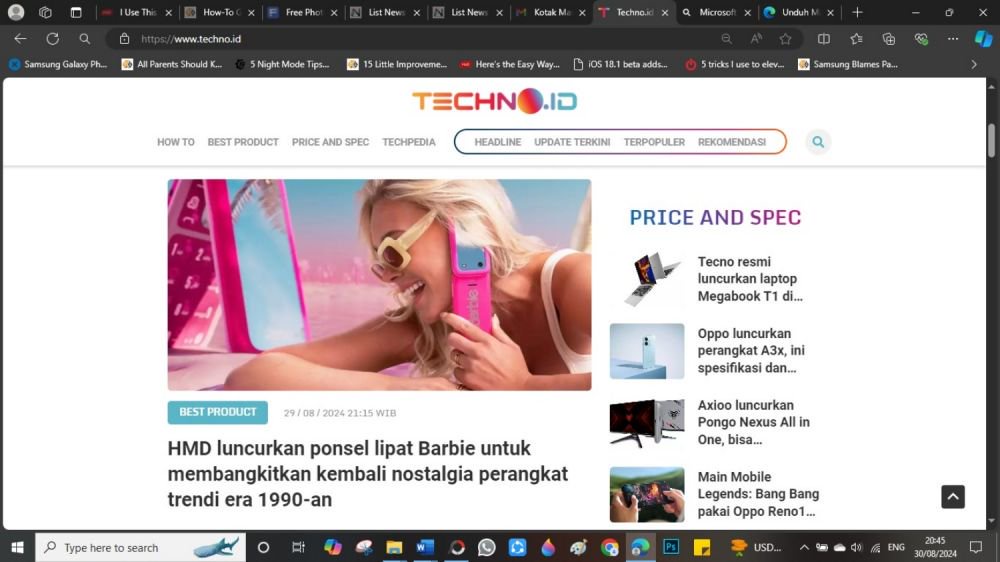Select HEADLINE in the rounded nav
Viewport: 1000px width, 562px height.
pos(497,142)
